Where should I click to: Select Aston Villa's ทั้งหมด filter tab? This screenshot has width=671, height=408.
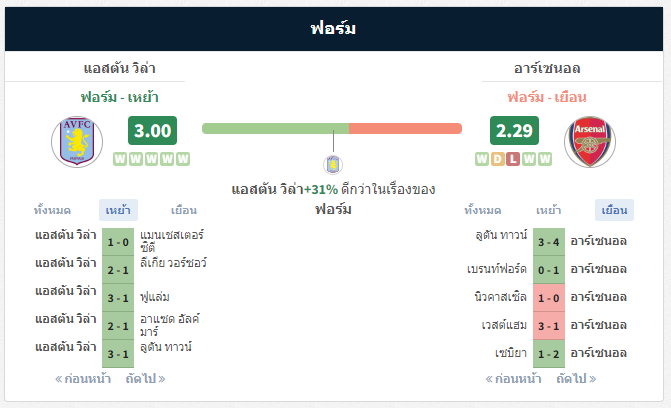[x=52, y=210]
